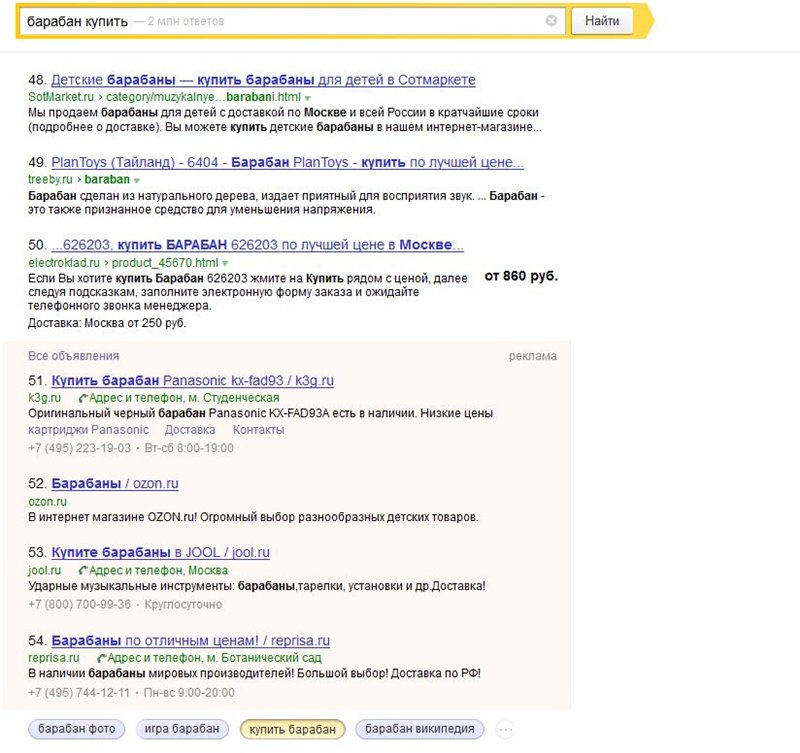Click the от 860 руб. price
This screenshot has width=800, height=753.
521,276
